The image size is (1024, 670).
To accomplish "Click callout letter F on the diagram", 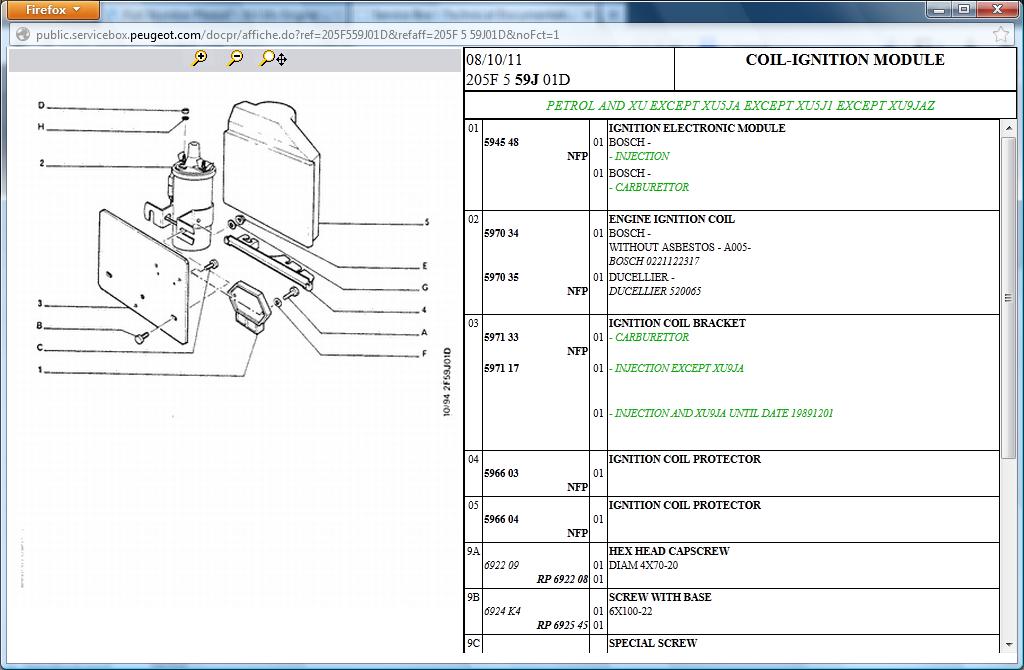I will click(424, 354).
